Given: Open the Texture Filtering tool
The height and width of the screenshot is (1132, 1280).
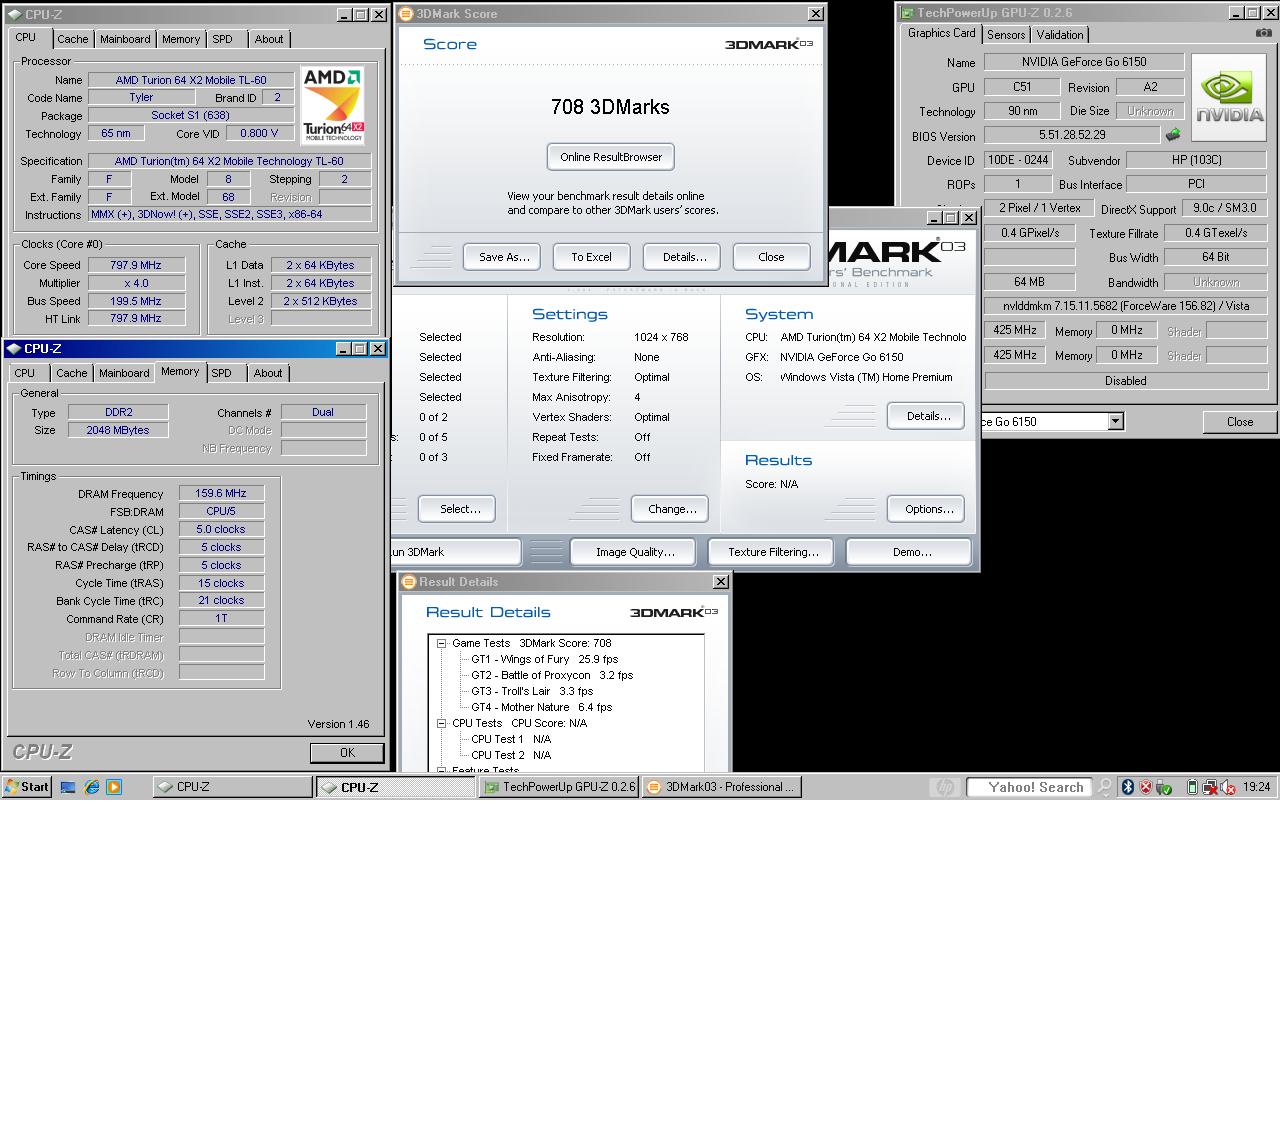Looking at the screenshot, I should 773,552.
